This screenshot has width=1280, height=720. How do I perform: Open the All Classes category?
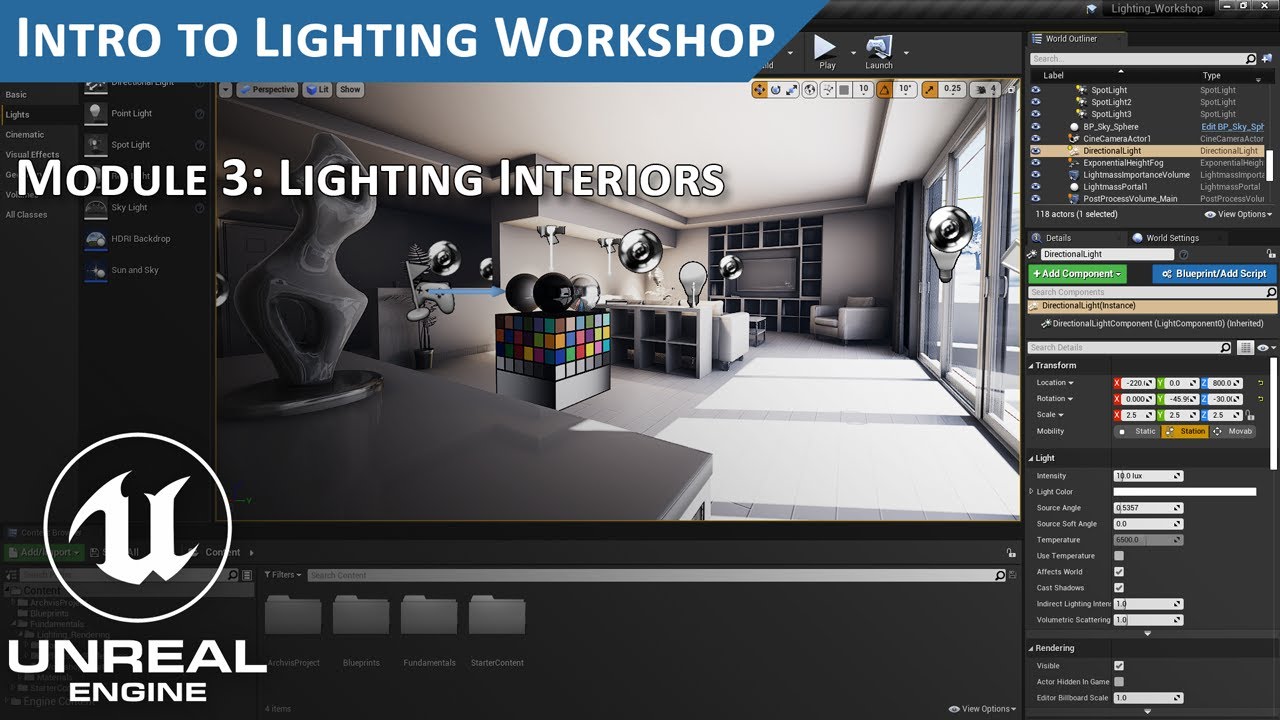(x=26, y=215)
